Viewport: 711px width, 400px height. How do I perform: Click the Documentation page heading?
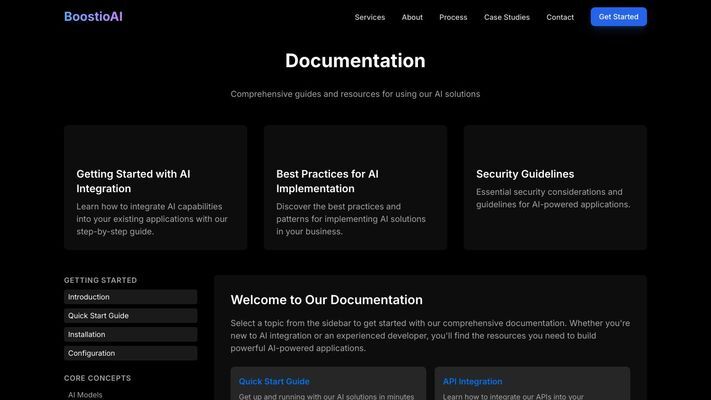pos(355,61)
